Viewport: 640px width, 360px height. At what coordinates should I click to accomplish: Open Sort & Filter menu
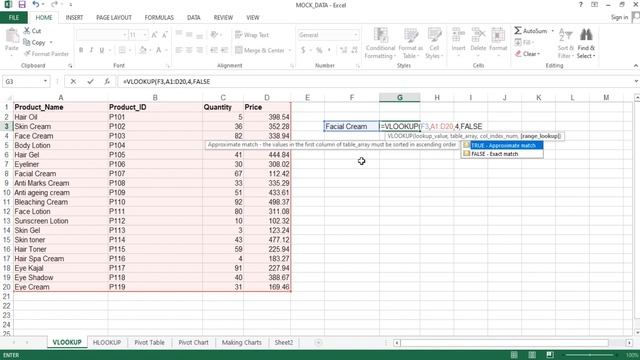point(565,43)
